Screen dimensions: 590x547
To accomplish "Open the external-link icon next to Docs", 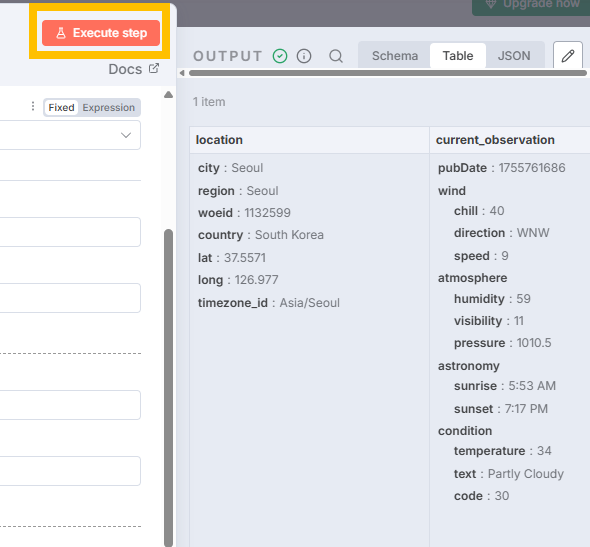I will [x=154, y=68].
